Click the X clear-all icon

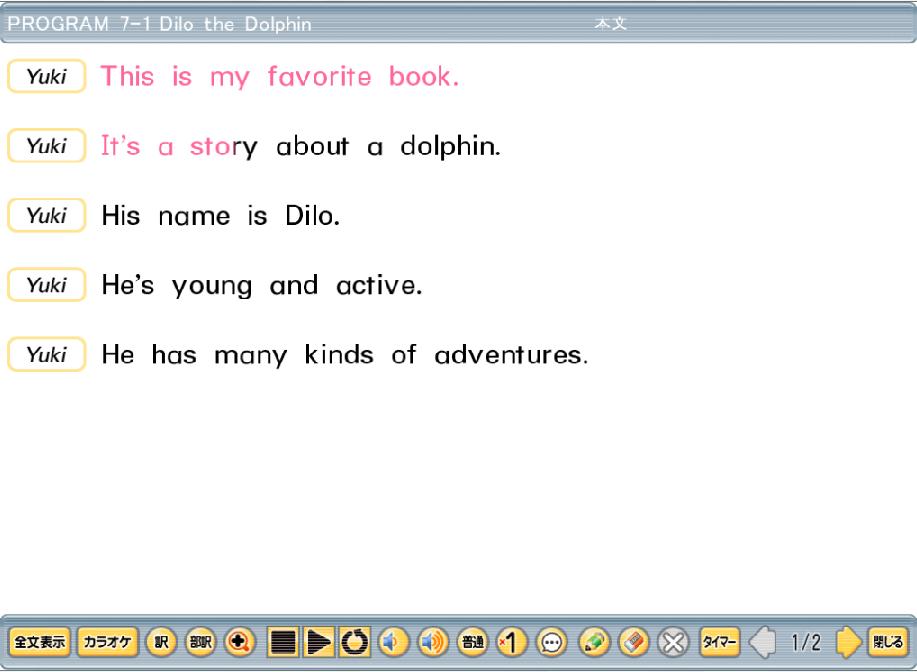click(x=673, y=642)
